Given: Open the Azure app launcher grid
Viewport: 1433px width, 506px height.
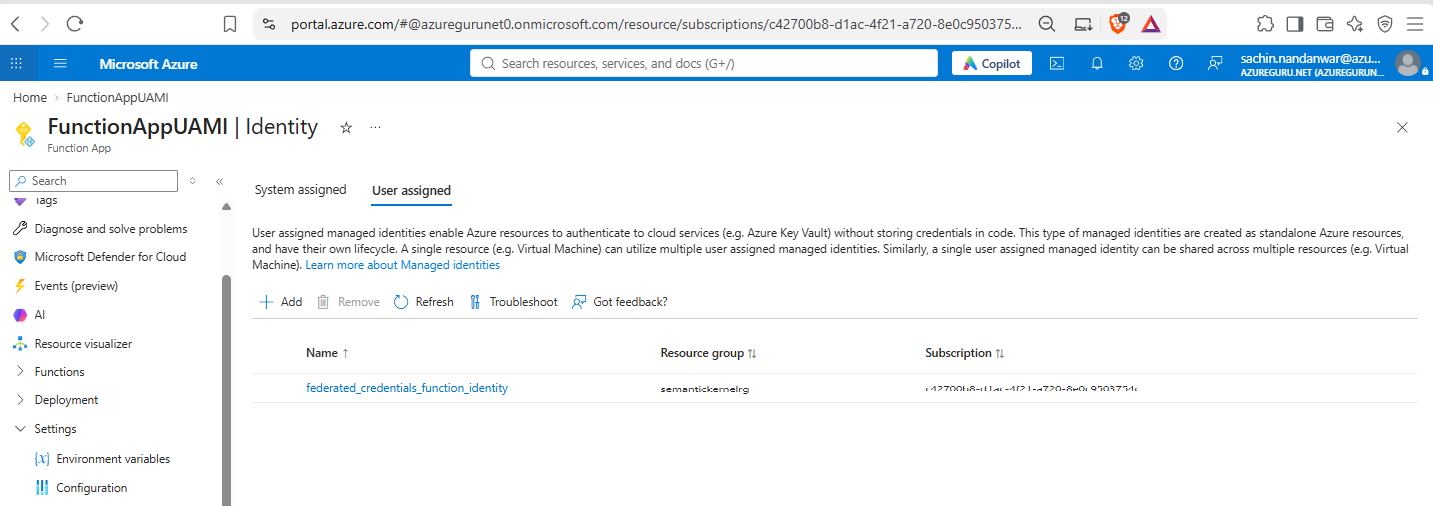Looking at the screenshot, I should tap(16, 63).
